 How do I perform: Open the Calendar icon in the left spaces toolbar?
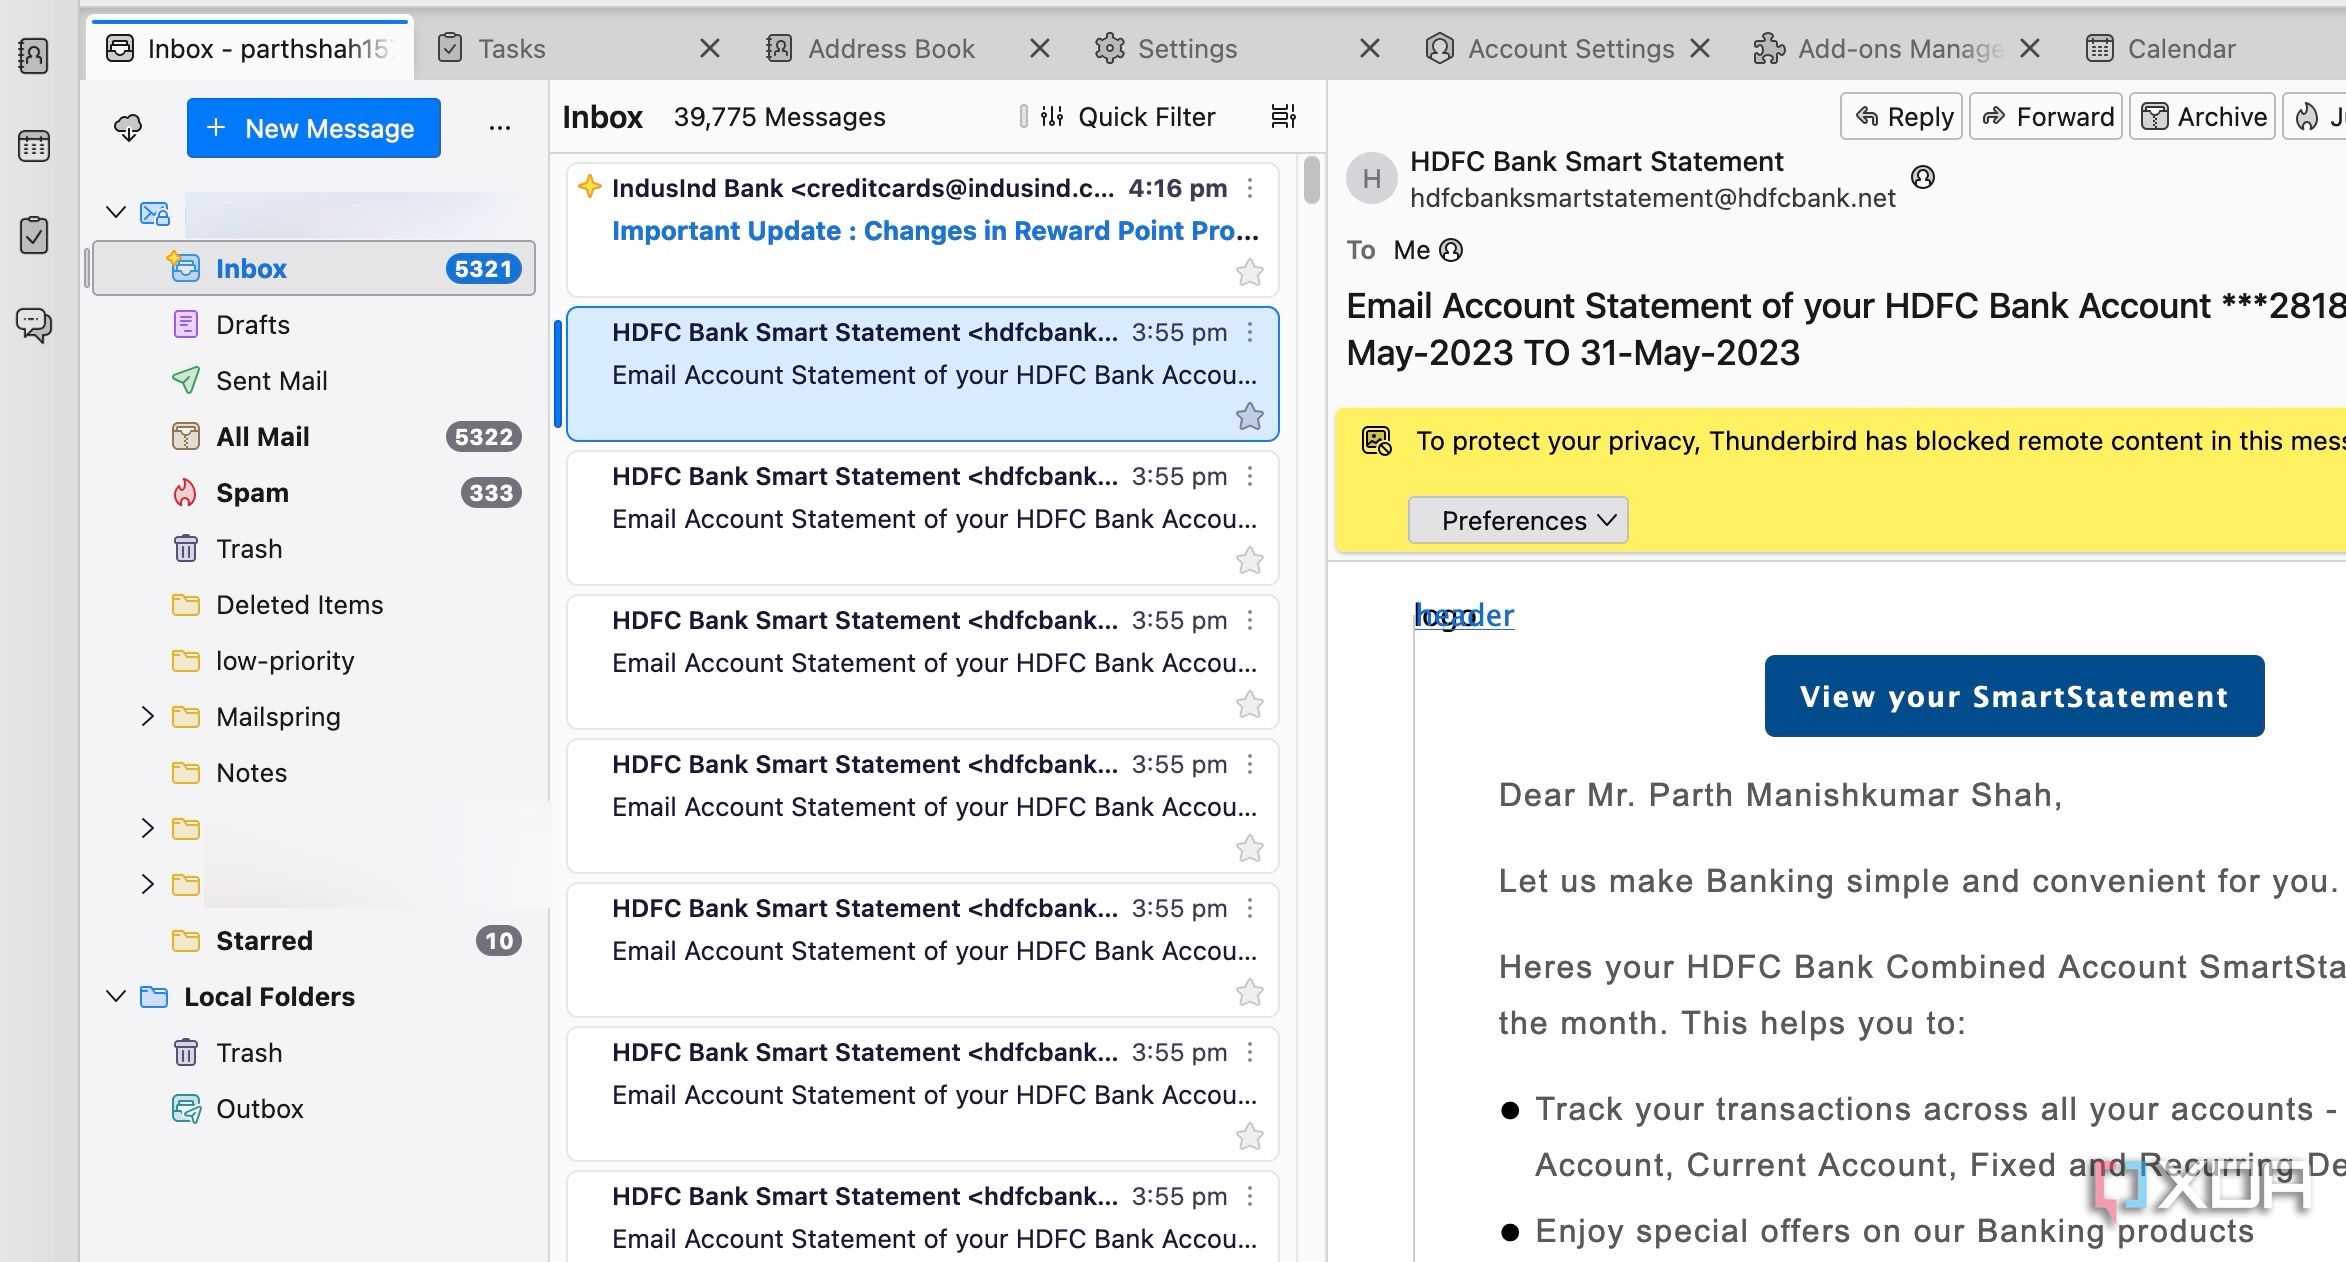click(33, 146)
